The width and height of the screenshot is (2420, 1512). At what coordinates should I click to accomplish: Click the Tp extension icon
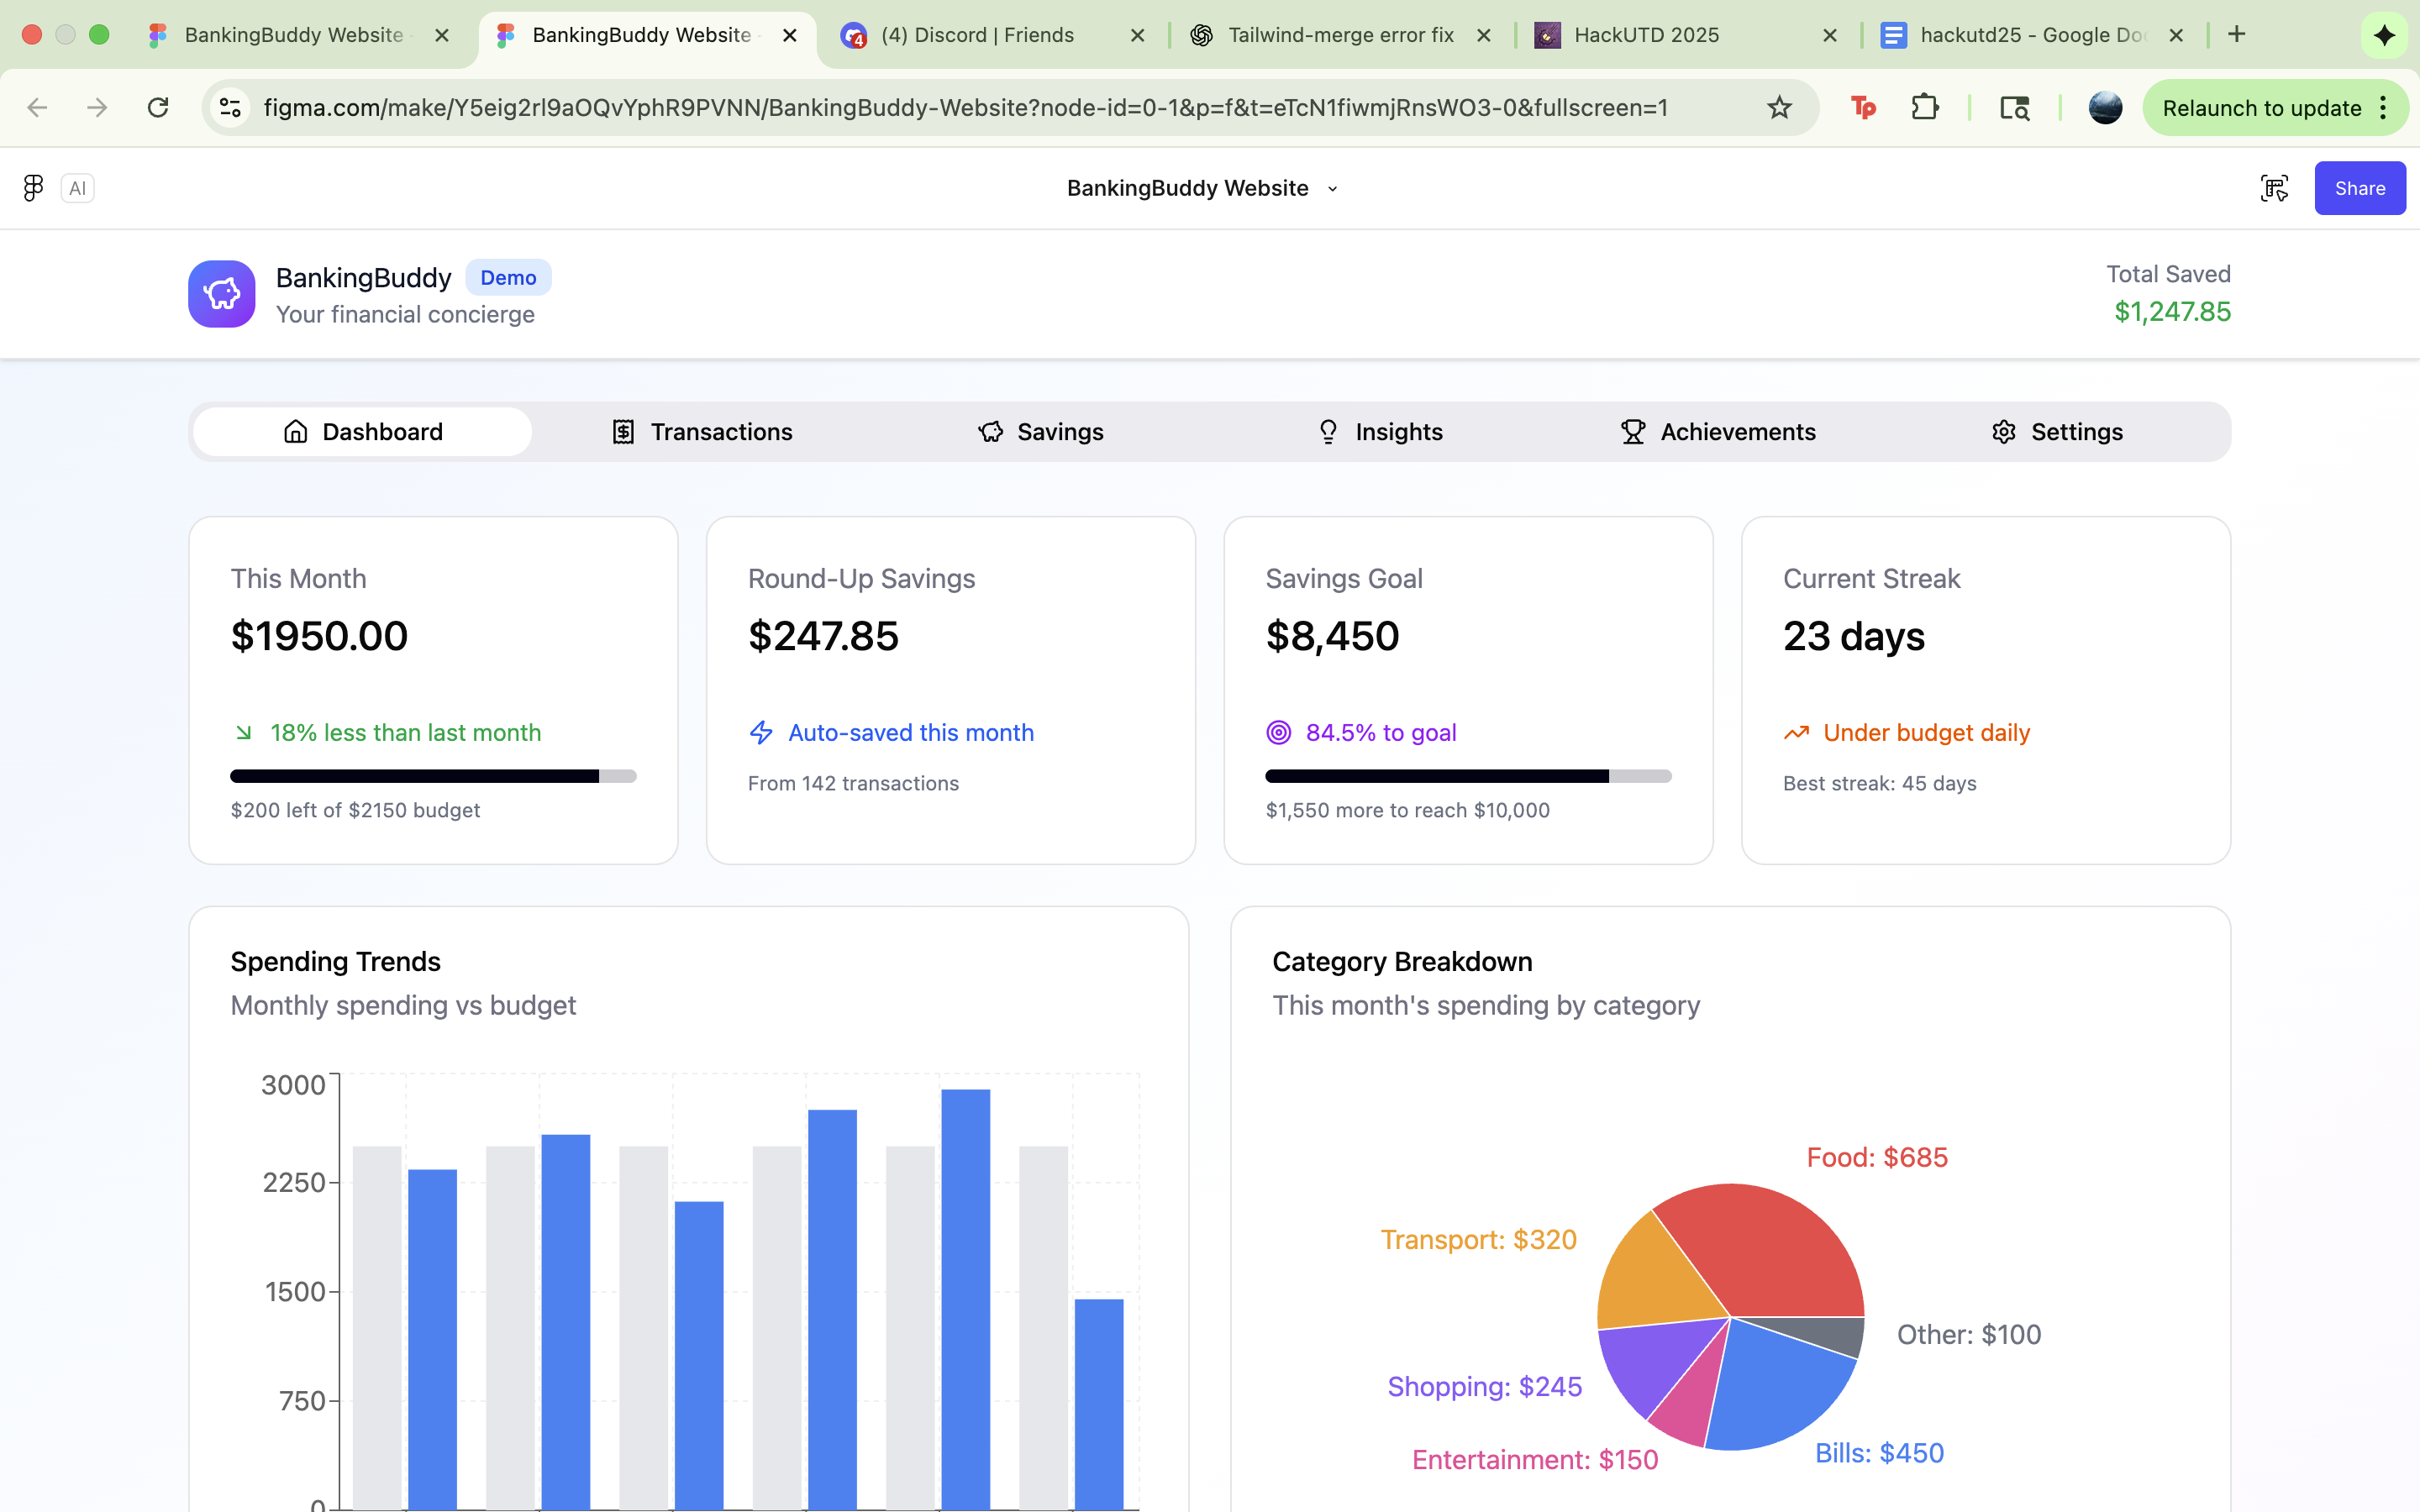1863,108
